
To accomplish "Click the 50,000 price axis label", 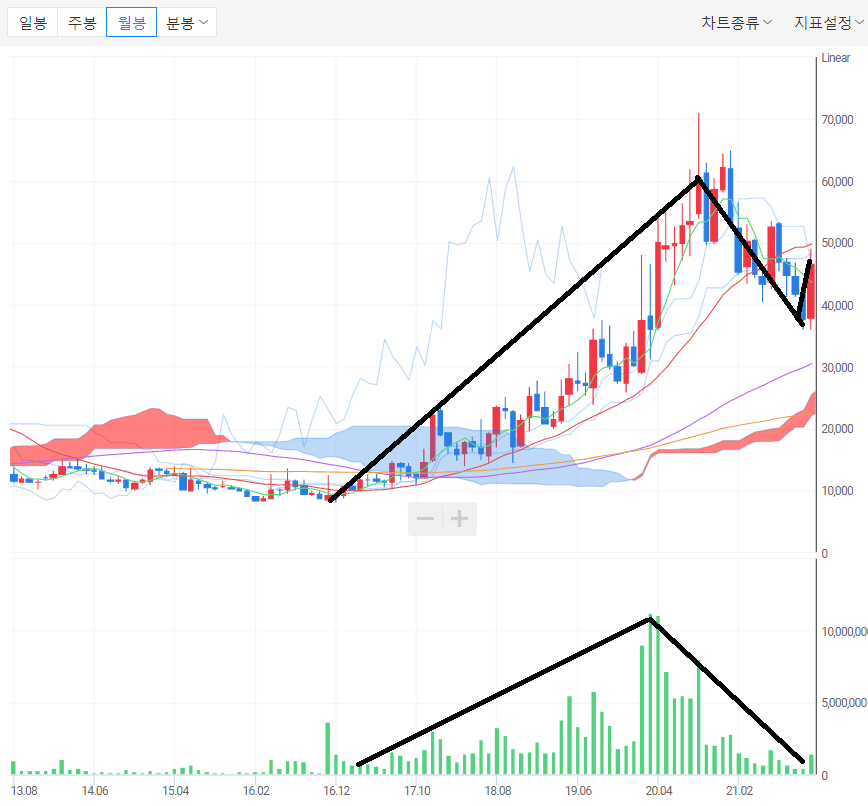I will [x=837, y=243].
